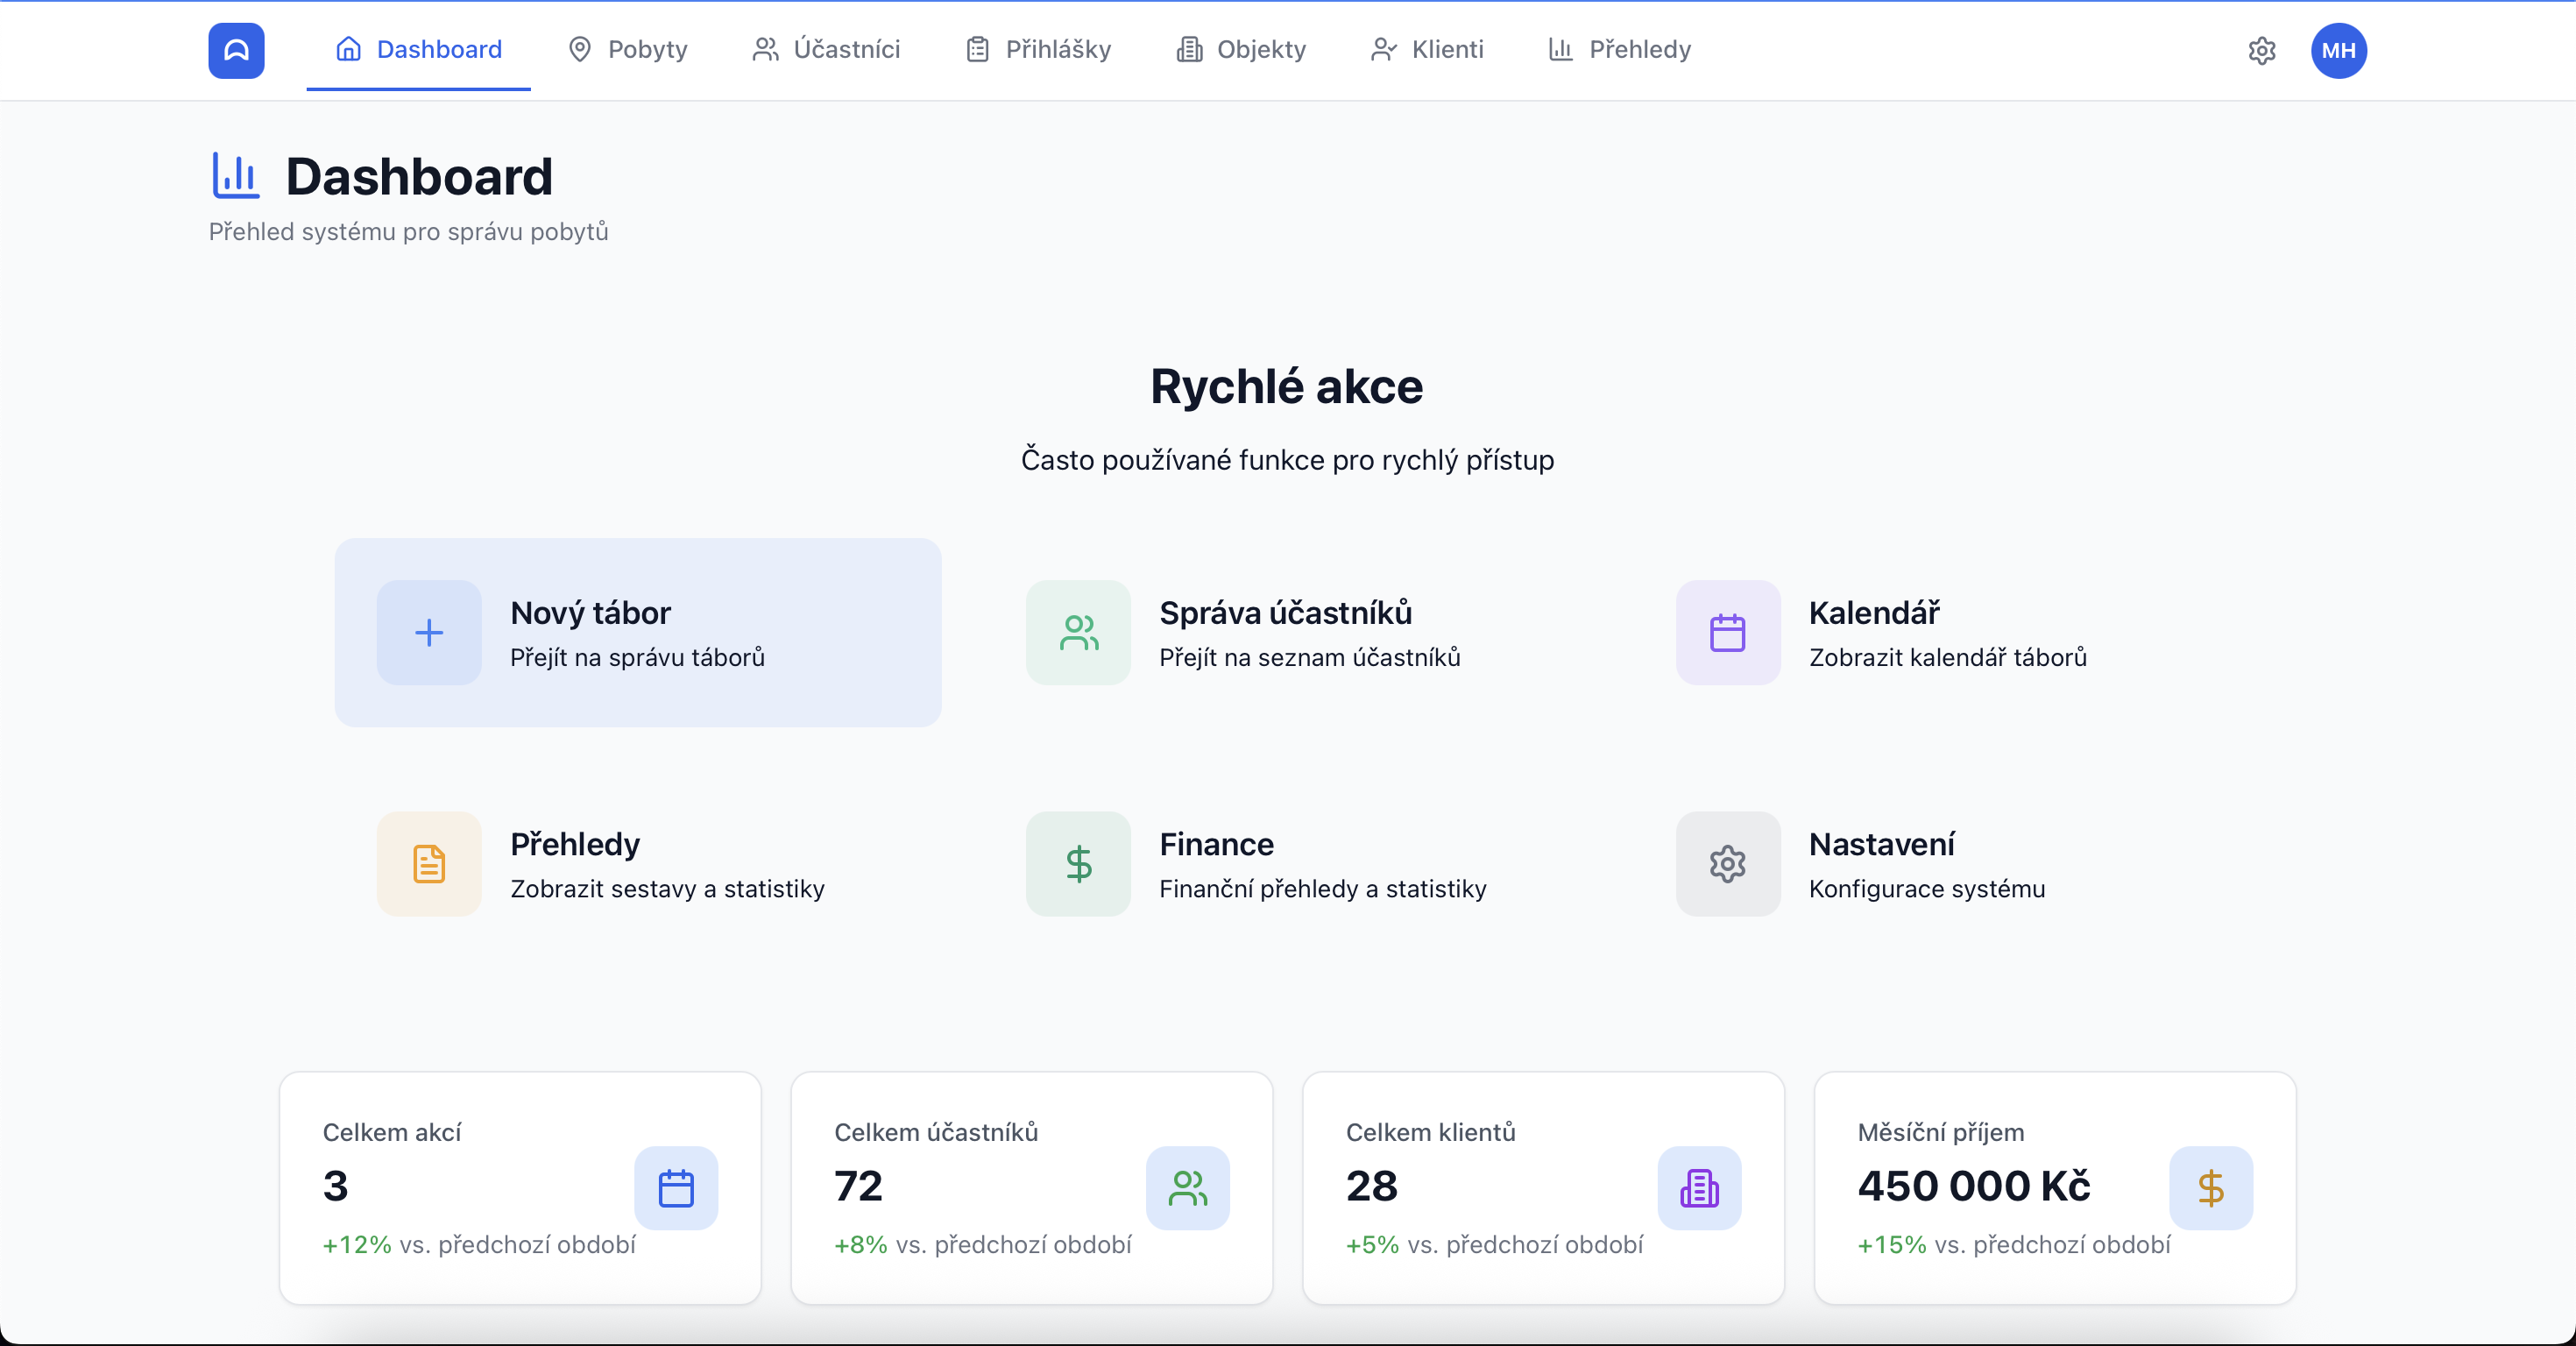Click the people icon on Celkem účastníků card
The height and width of the screenshot is (1346, 2576).
click(x=1188, y=1189)
